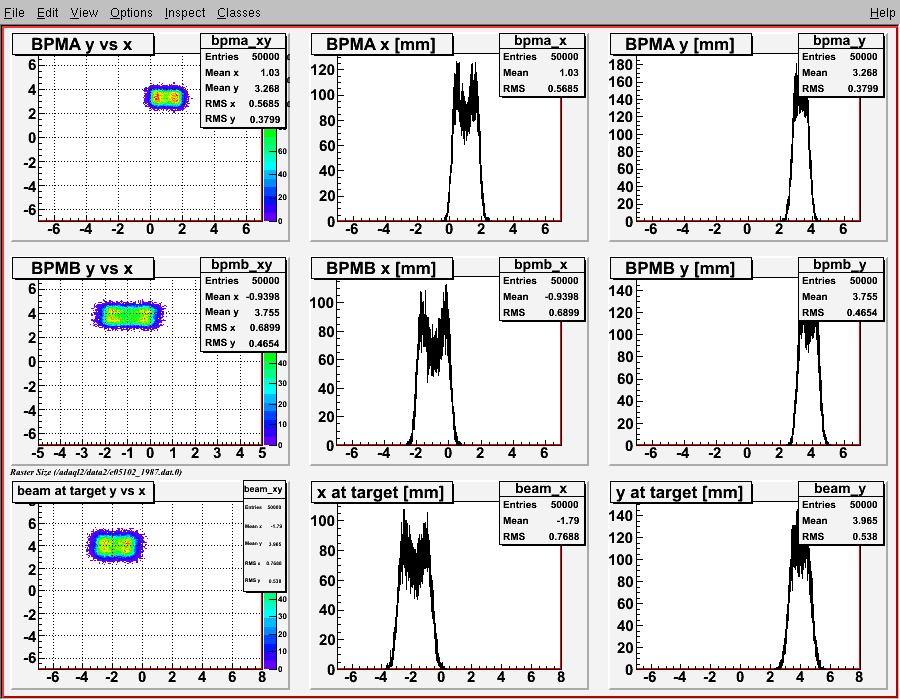The height and width of the screenshot is (700, 900).
Task: Click the beam at target color palette
Action: point(270,631)
